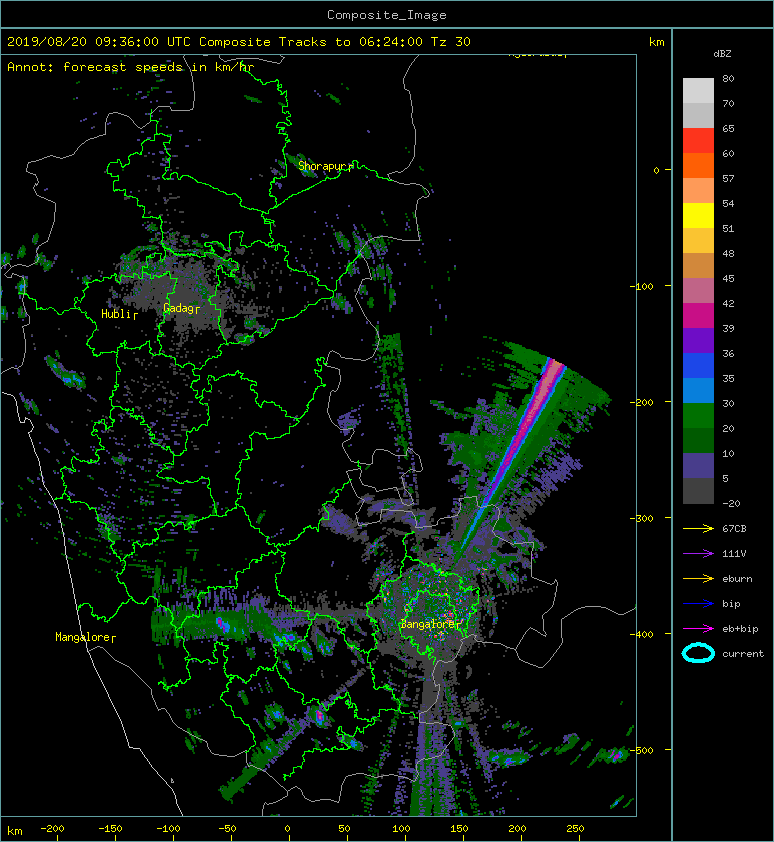Click the dense radar echoes over Bangalore city
The height and width of the screenshot is (842, 774).
pos(430,607)
